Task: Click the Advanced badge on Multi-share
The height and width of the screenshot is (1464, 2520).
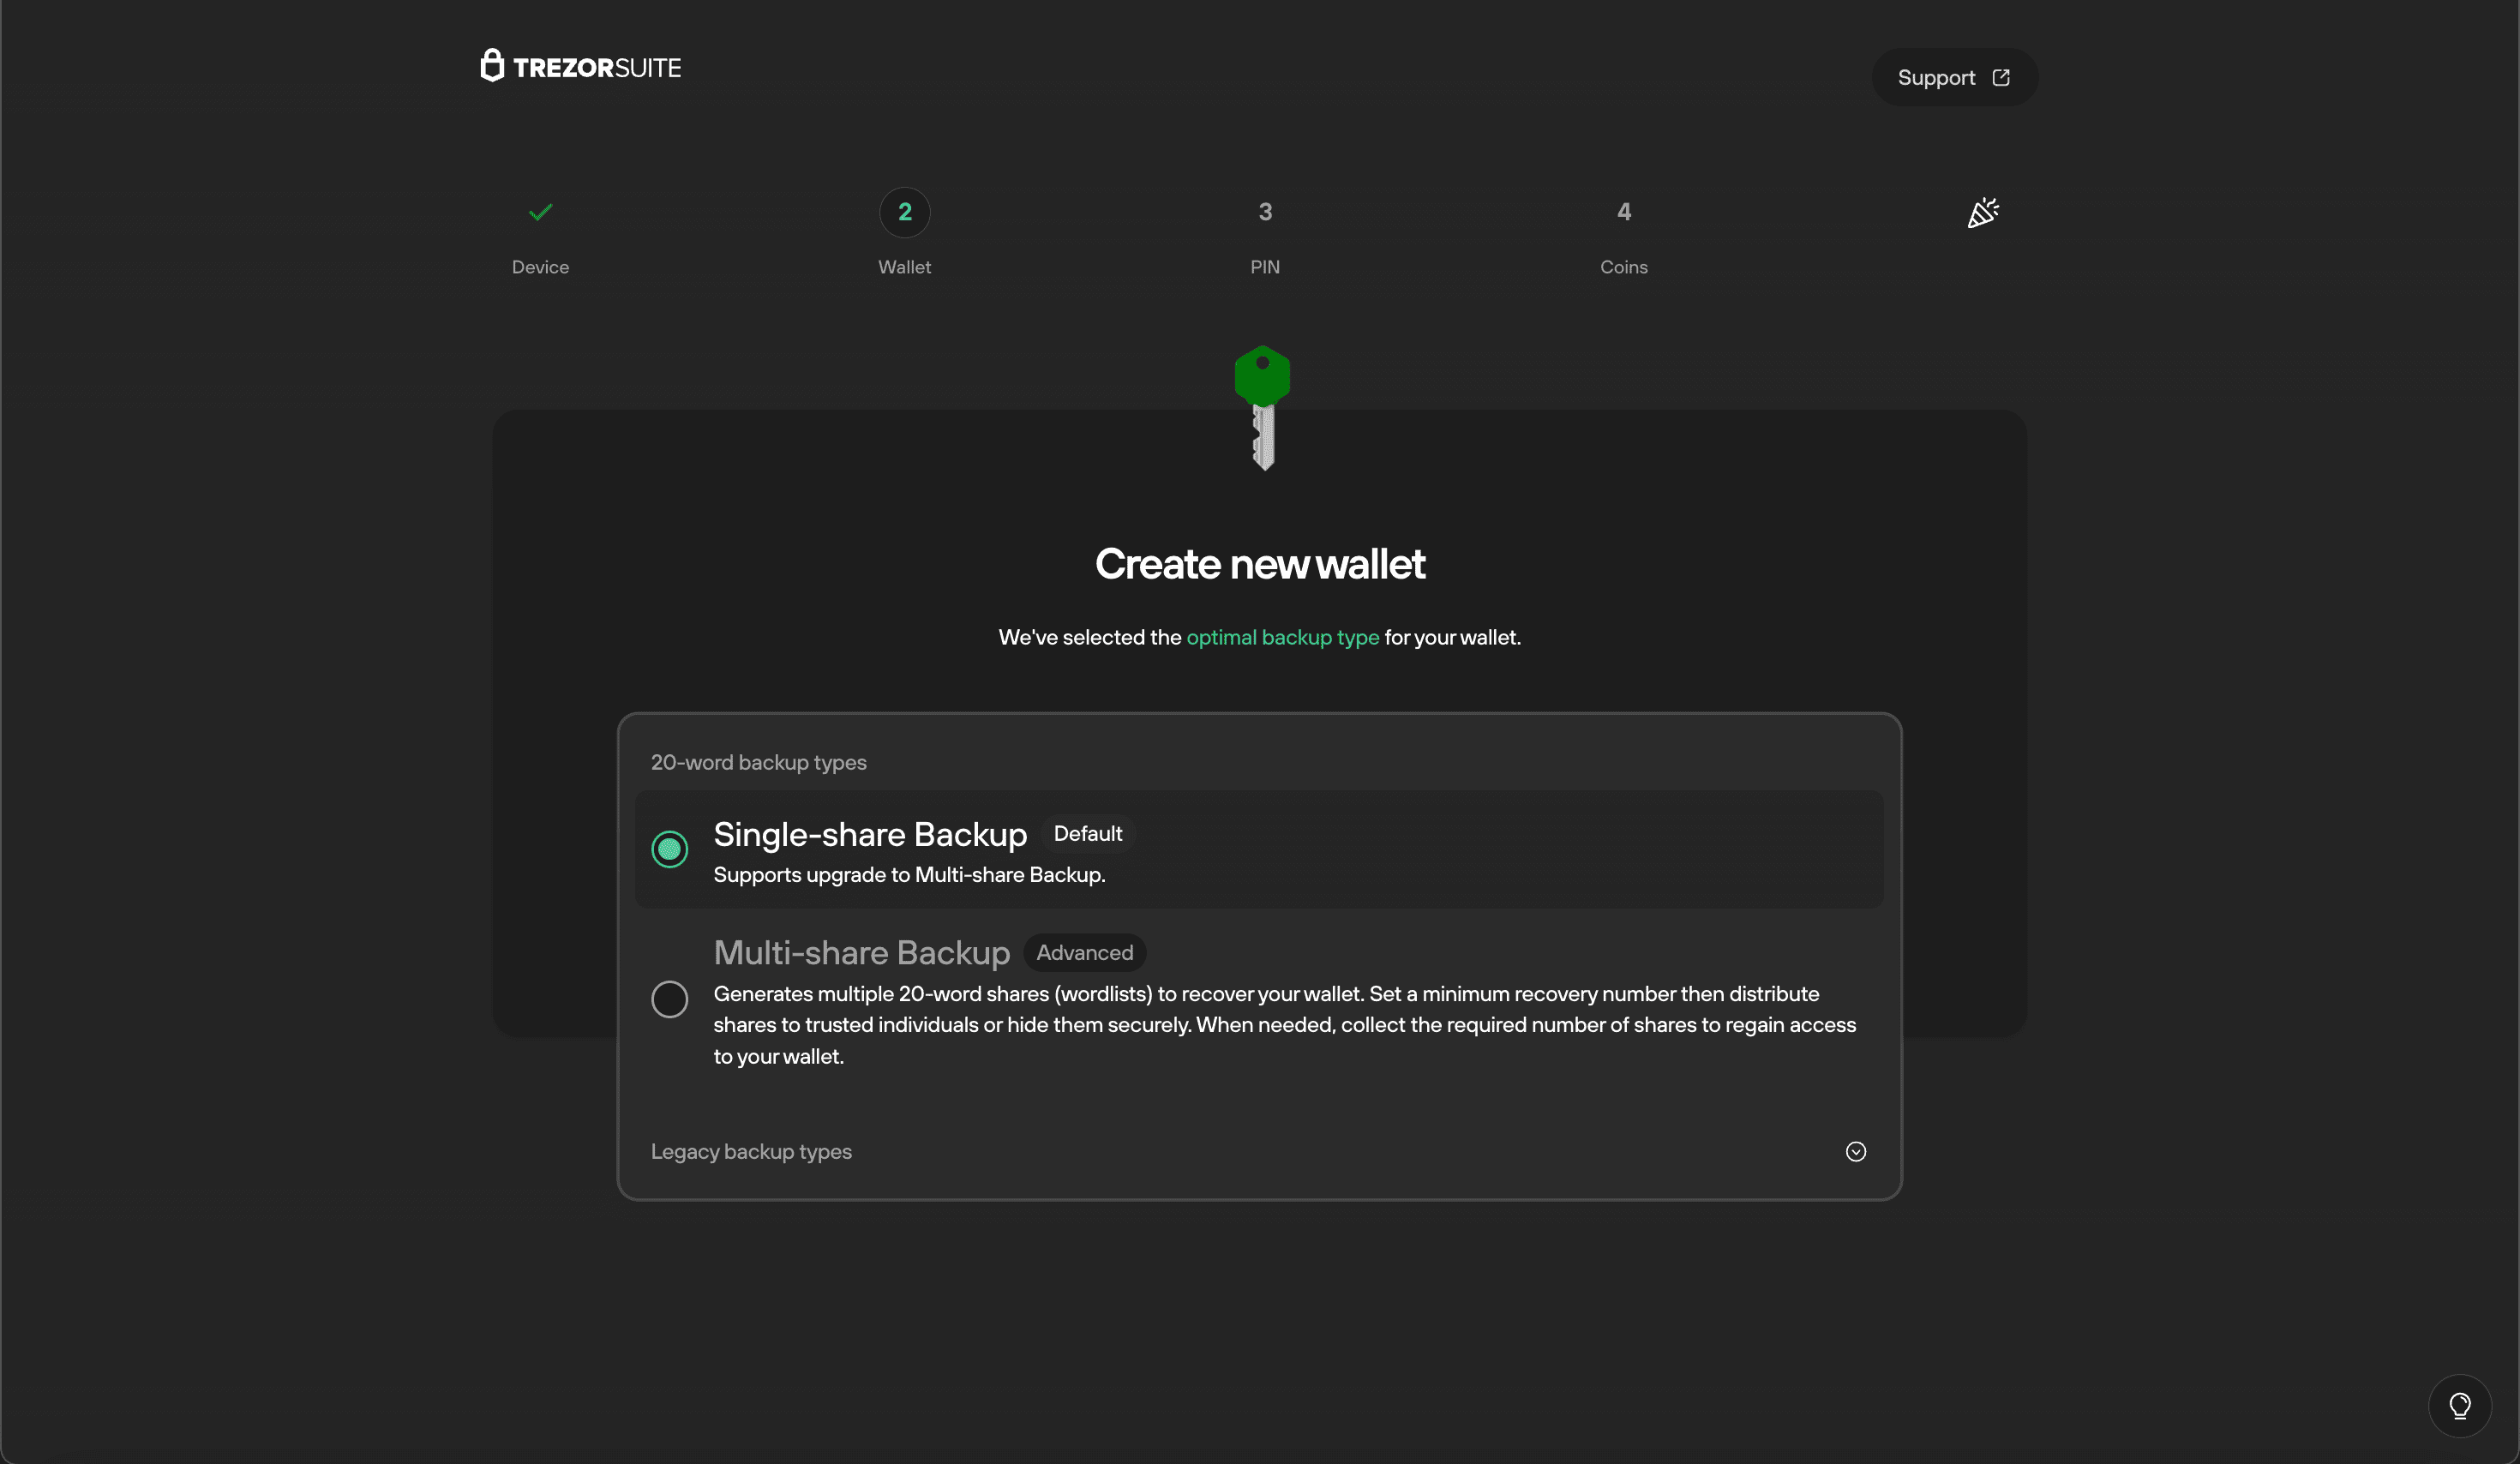Action: click(x=1084, y=952)
